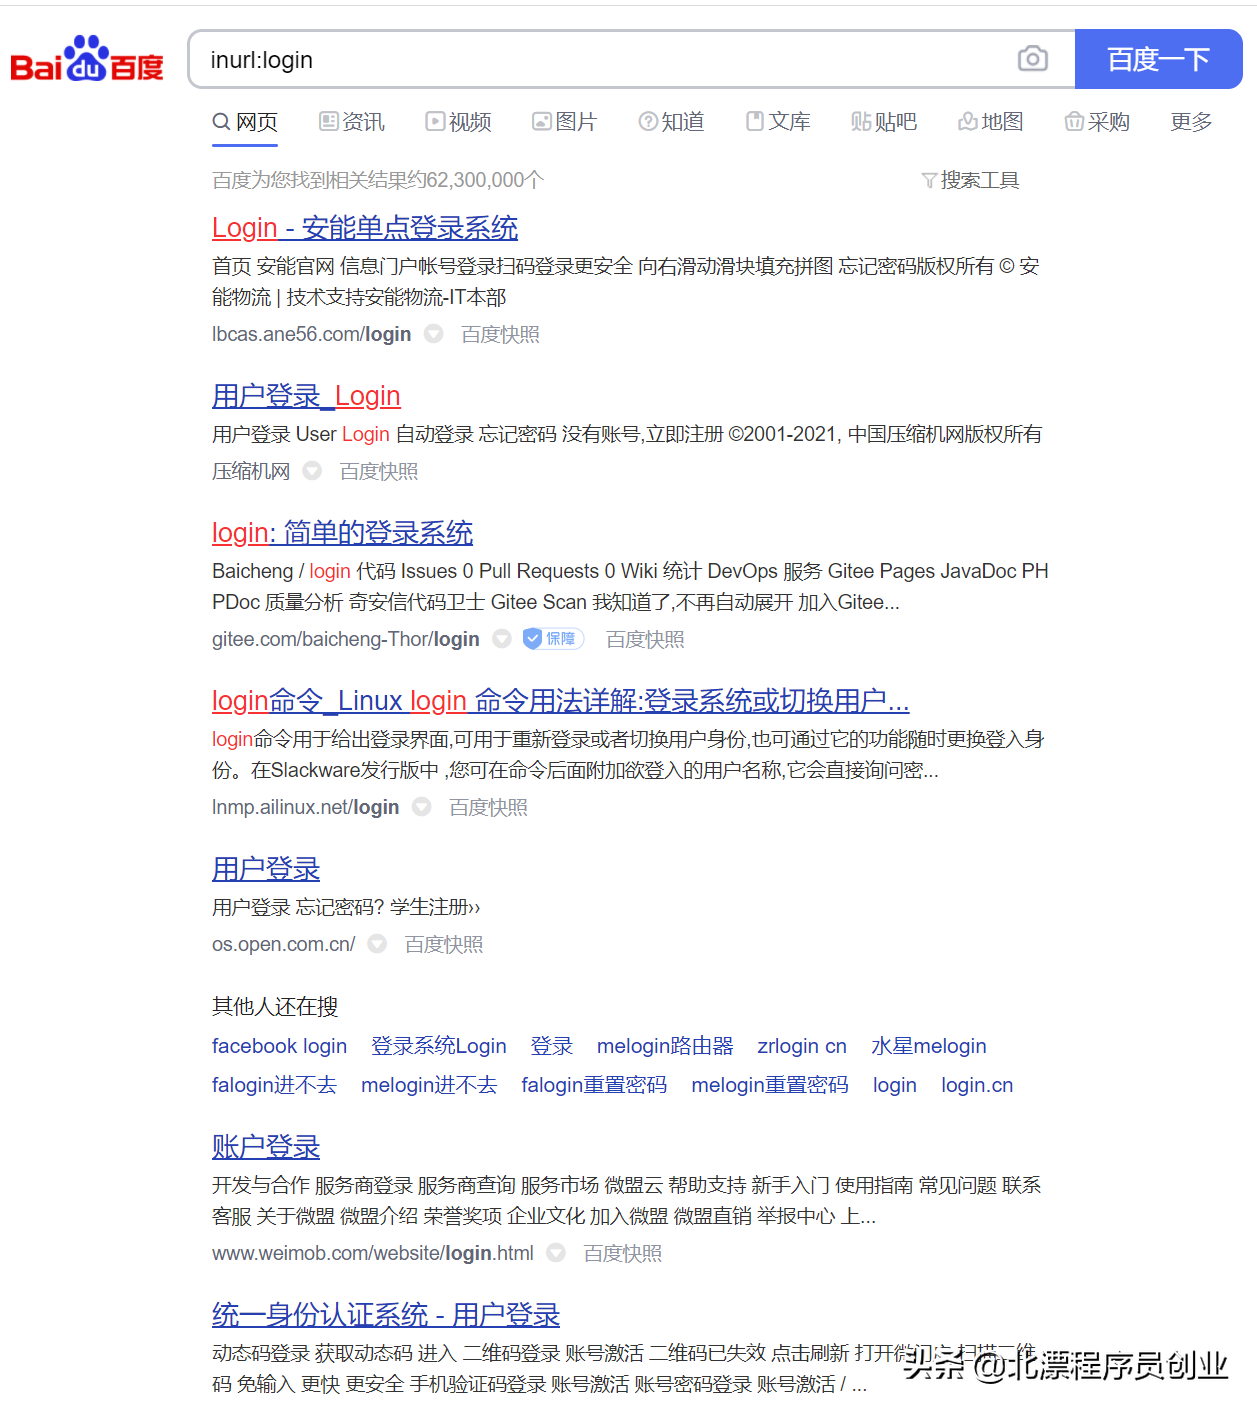Screen dimensions: 1257x1410
Task: Open result login命令_Linux login 命令用法详解
Action: click(x=560, y=701)
